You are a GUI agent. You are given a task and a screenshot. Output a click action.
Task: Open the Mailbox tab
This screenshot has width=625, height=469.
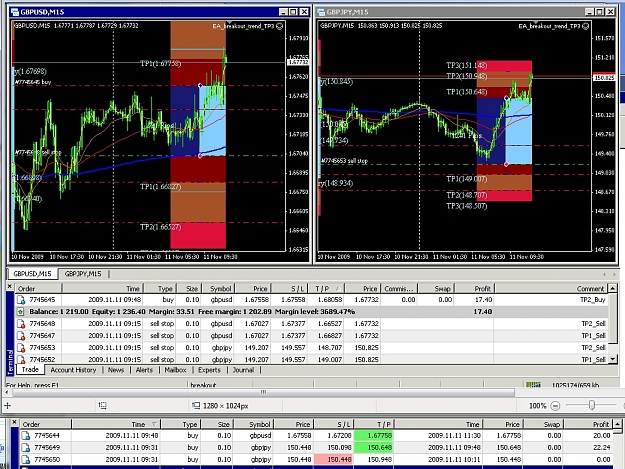[x=175, y=370]
